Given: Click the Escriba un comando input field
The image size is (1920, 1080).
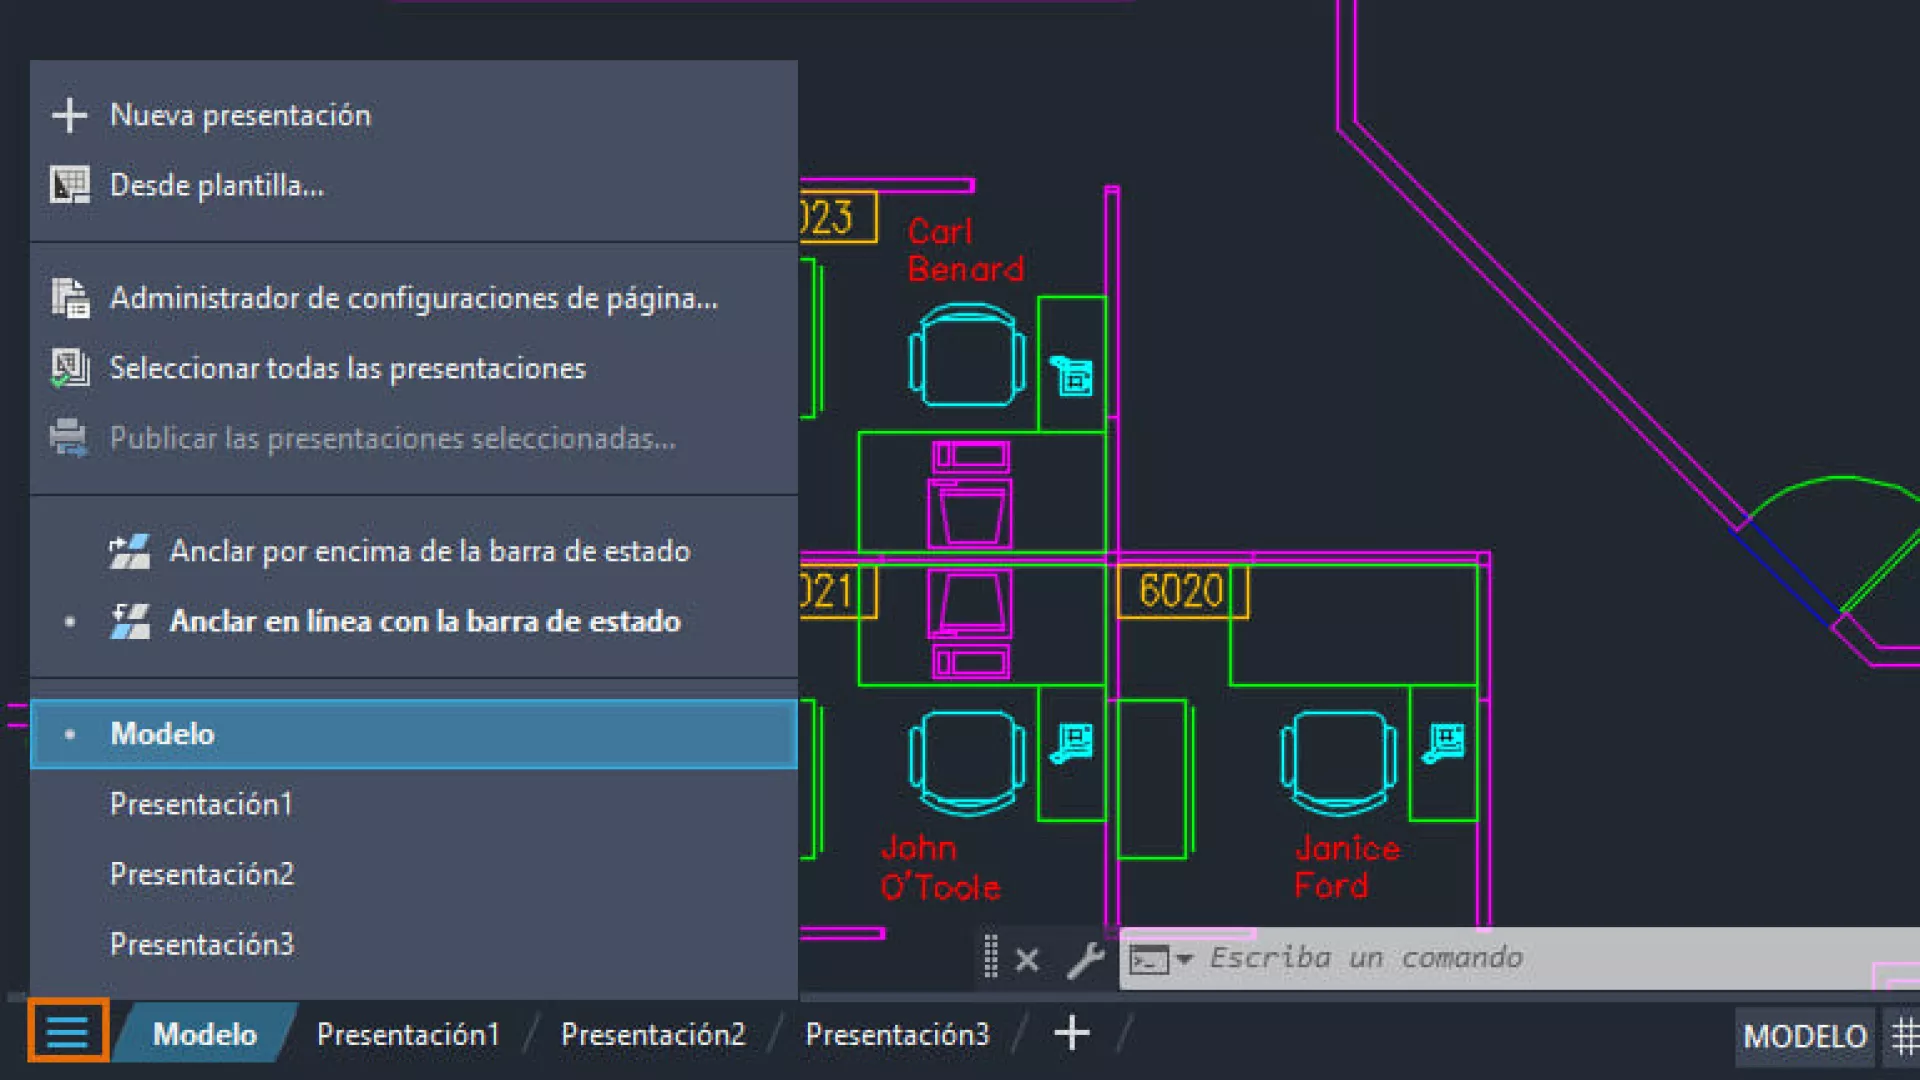Looking at the screenshot, I should click(1500, 958).
